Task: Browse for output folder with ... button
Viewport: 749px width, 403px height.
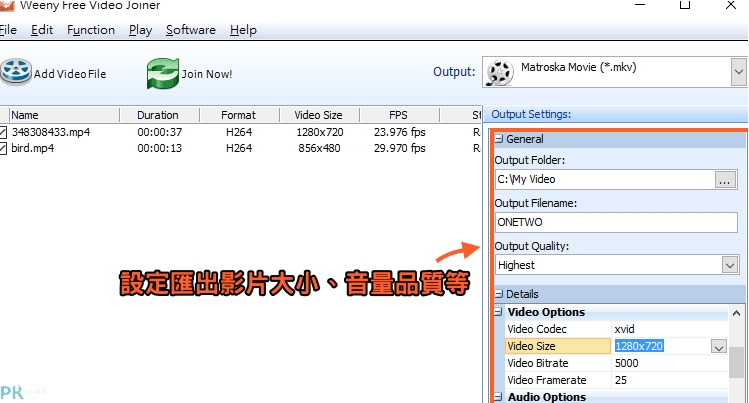Action: 725,180
